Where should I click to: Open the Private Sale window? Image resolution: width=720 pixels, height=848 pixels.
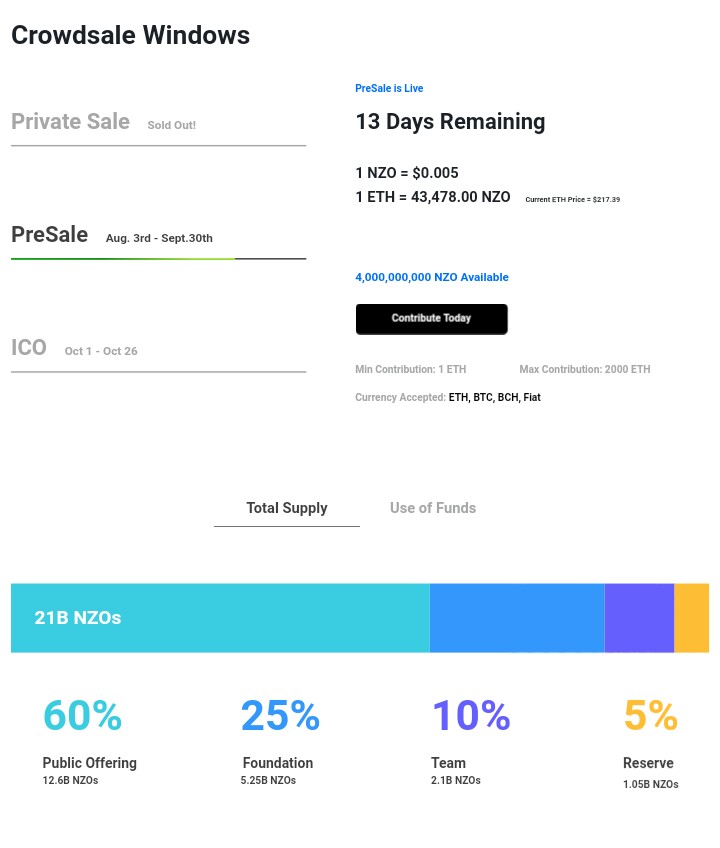point(70,122)
